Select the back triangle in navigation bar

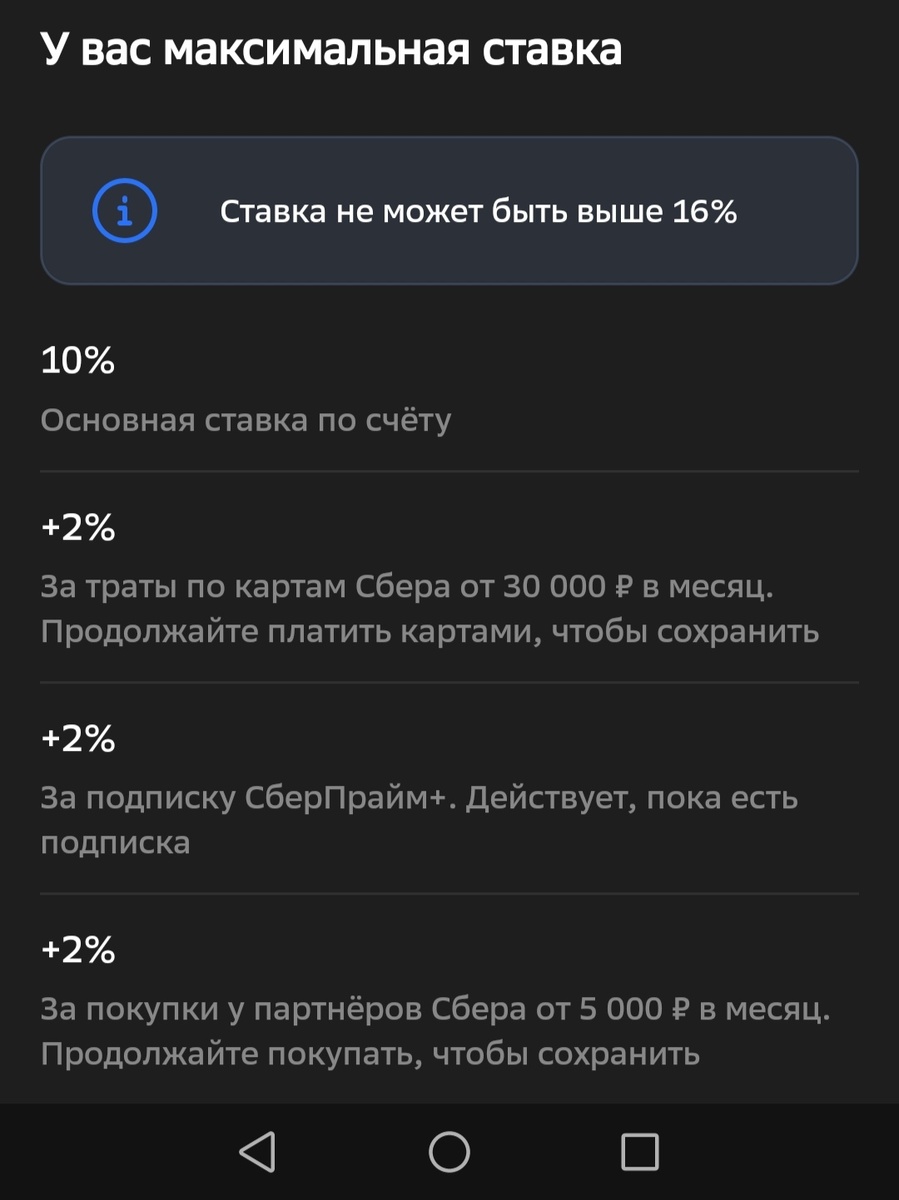[256, 1150]
